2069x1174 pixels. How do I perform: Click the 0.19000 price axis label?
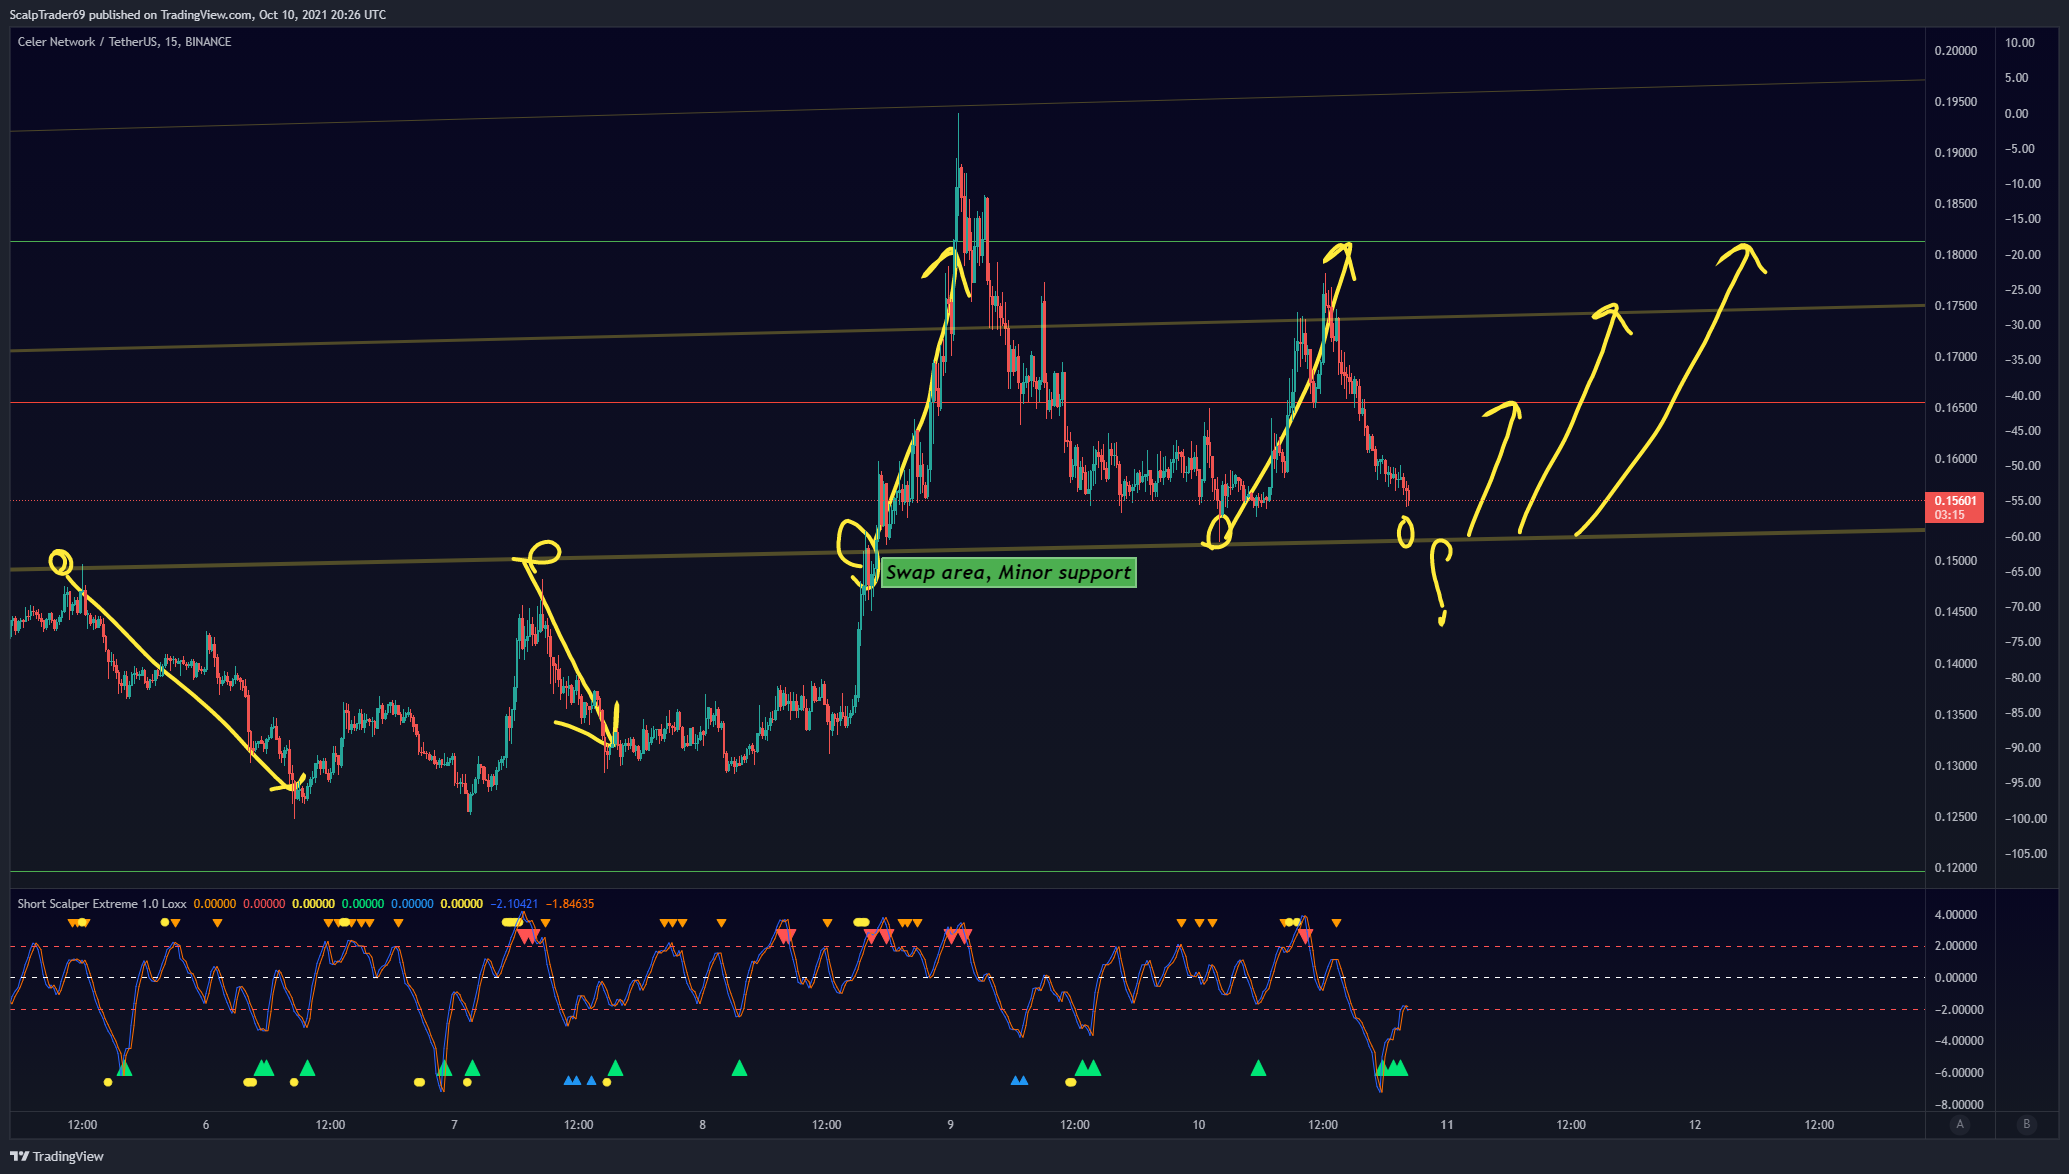[1955, 153]
